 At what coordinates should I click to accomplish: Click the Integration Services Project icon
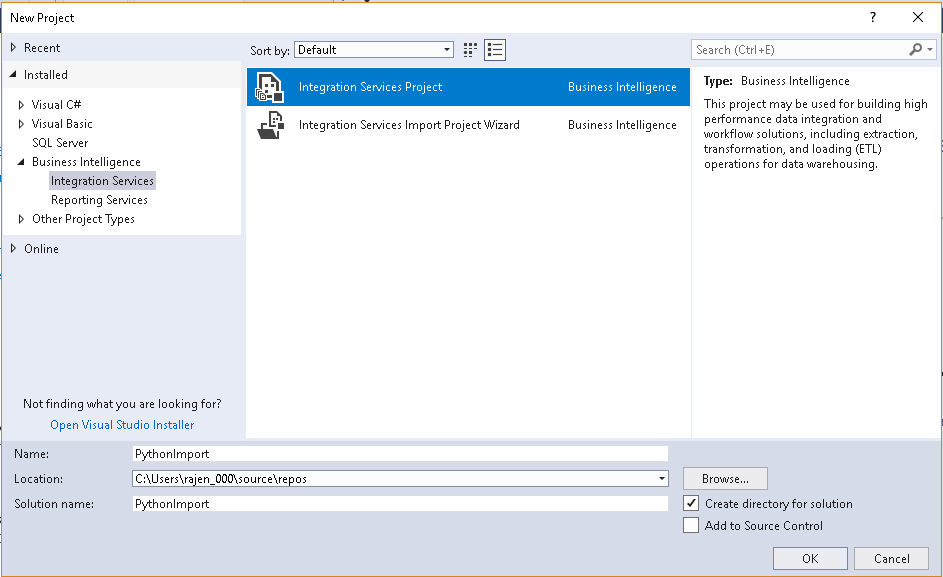(269, 87)
